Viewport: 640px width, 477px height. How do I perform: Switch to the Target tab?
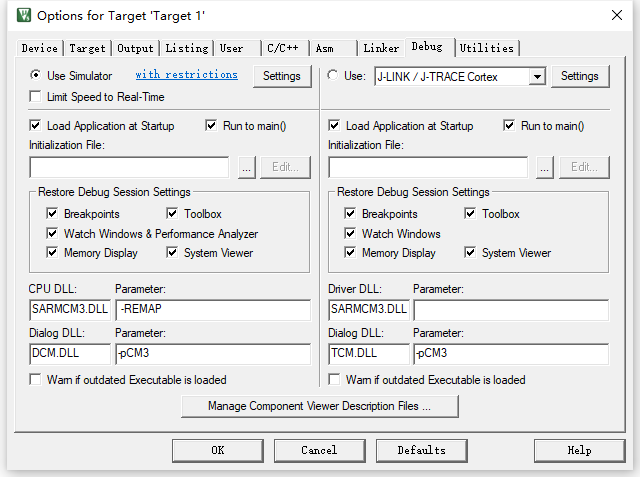pyautogui.click(x=87, y=48)
